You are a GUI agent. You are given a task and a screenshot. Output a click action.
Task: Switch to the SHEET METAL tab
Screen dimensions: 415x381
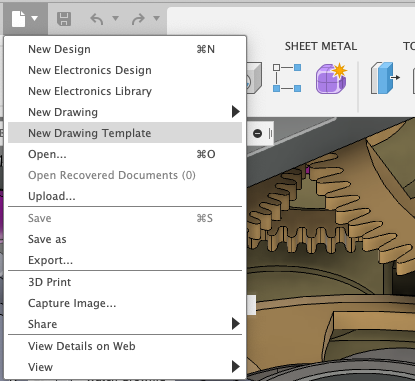coord(321,46)
